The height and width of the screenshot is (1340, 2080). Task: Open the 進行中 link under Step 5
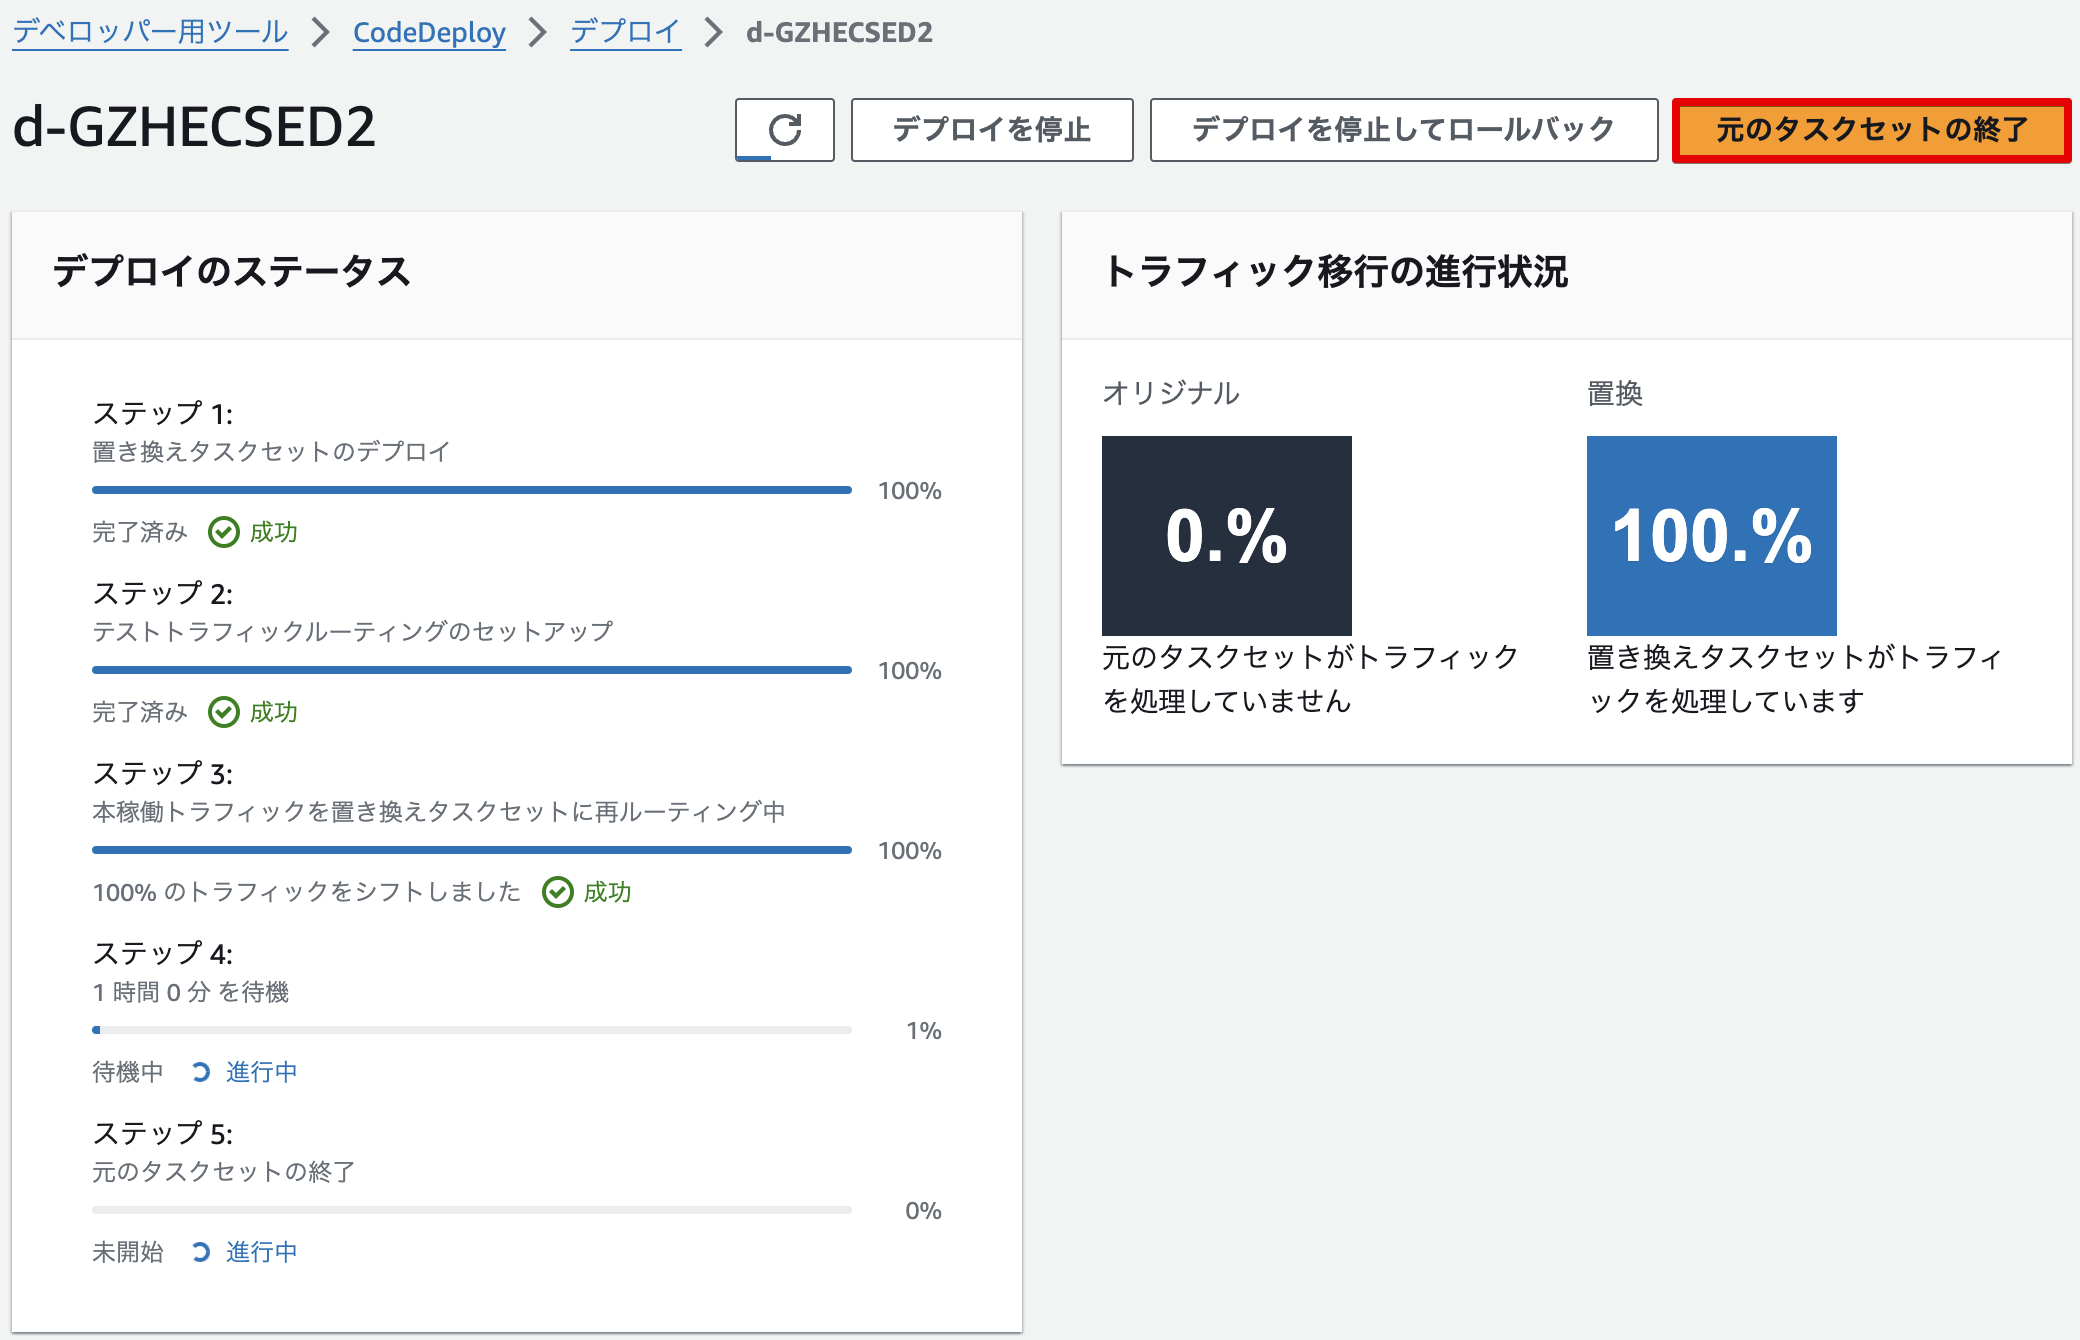(260, 1251)
